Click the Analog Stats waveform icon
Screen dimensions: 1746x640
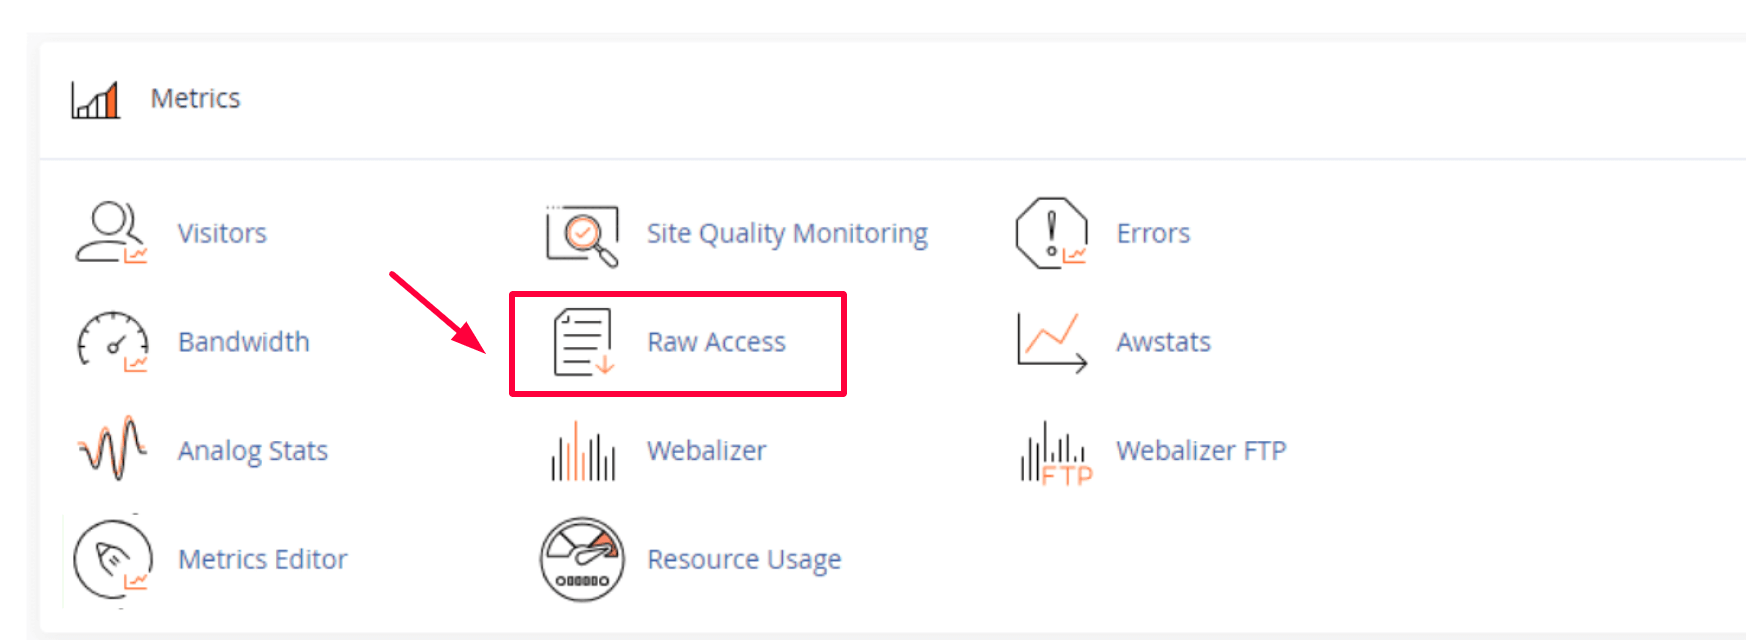coord(112,449)
